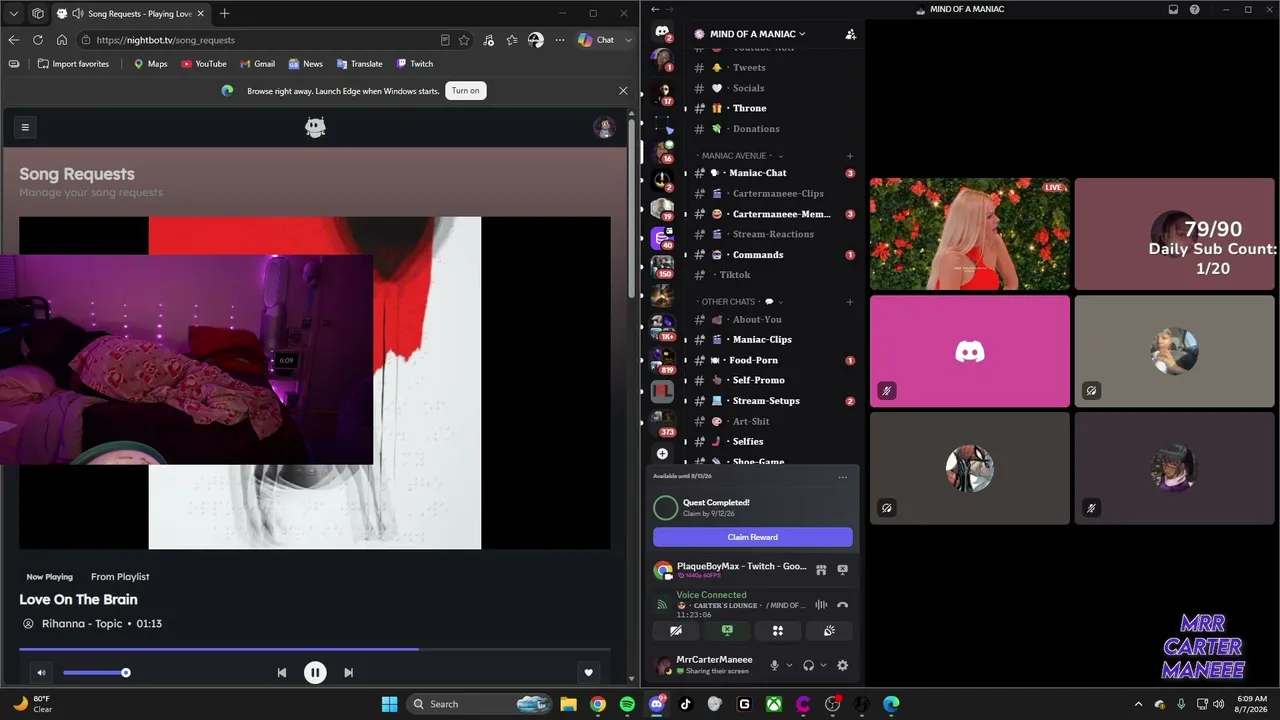Invite people to the server icon
Viewport: 1280px width, 720px height.
850,34
